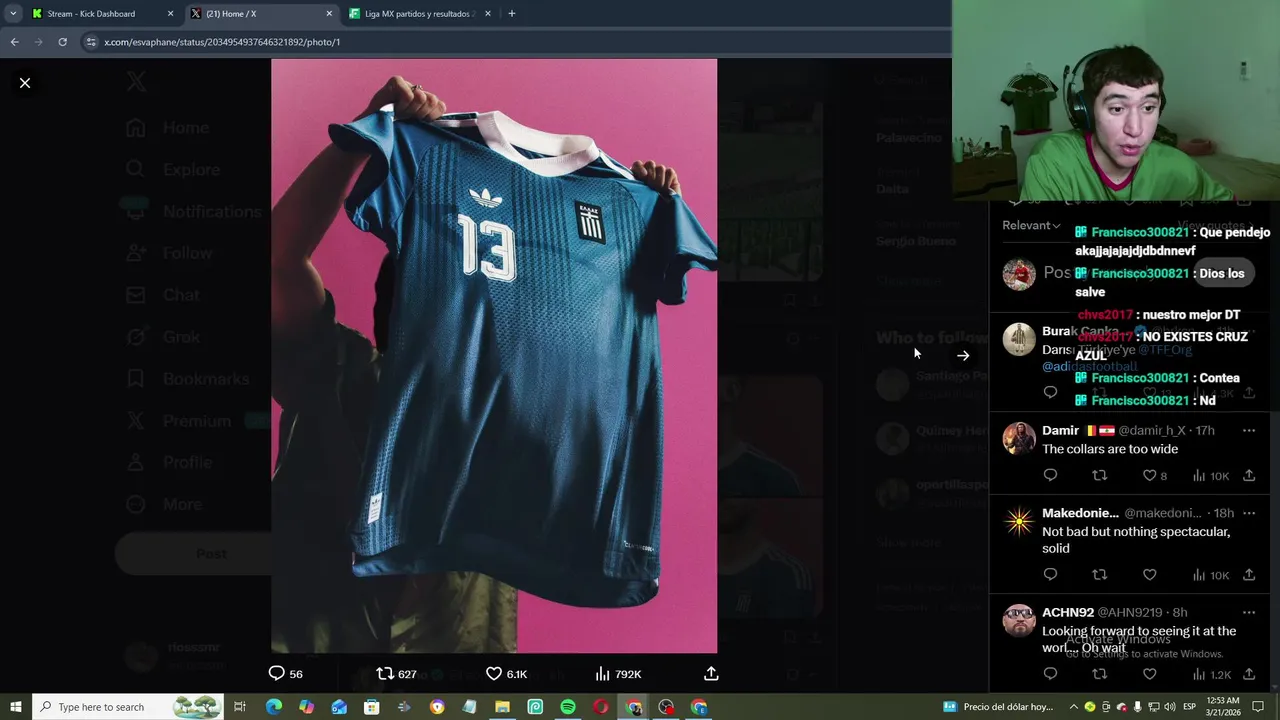Switch ESP input language indicator
Screen dimensions: 1280x720
pos(1190,707)
